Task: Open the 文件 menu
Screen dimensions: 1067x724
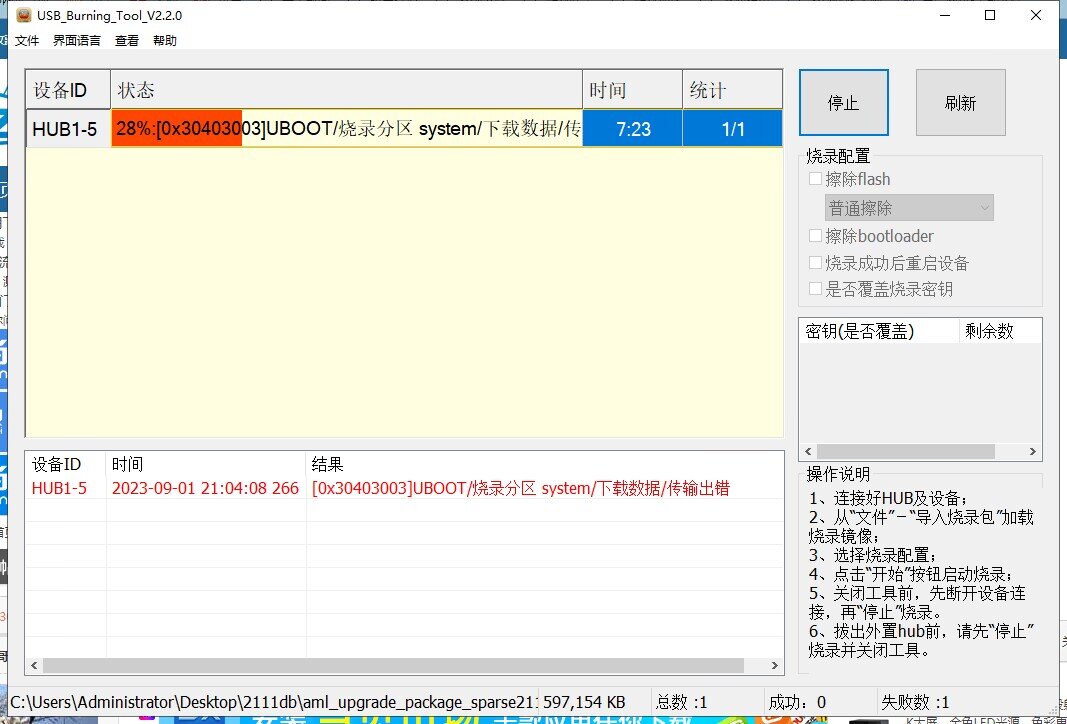Action: 27,41
